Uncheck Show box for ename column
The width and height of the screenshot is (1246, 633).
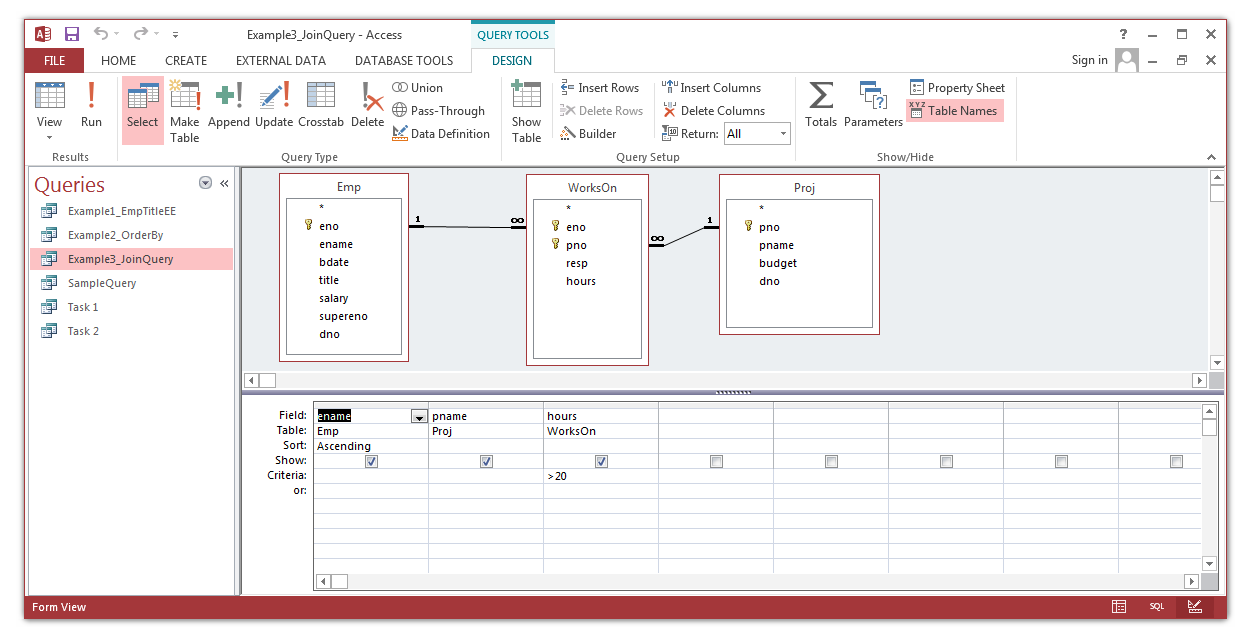coord(372,461)
